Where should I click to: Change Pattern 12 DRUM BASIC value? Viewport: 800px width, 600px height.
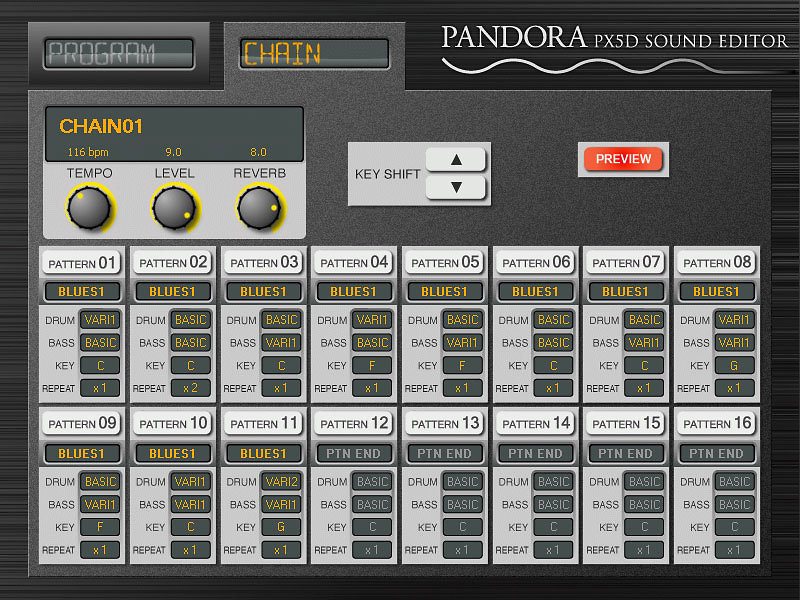pyautogui.click(x=372, y=482)
